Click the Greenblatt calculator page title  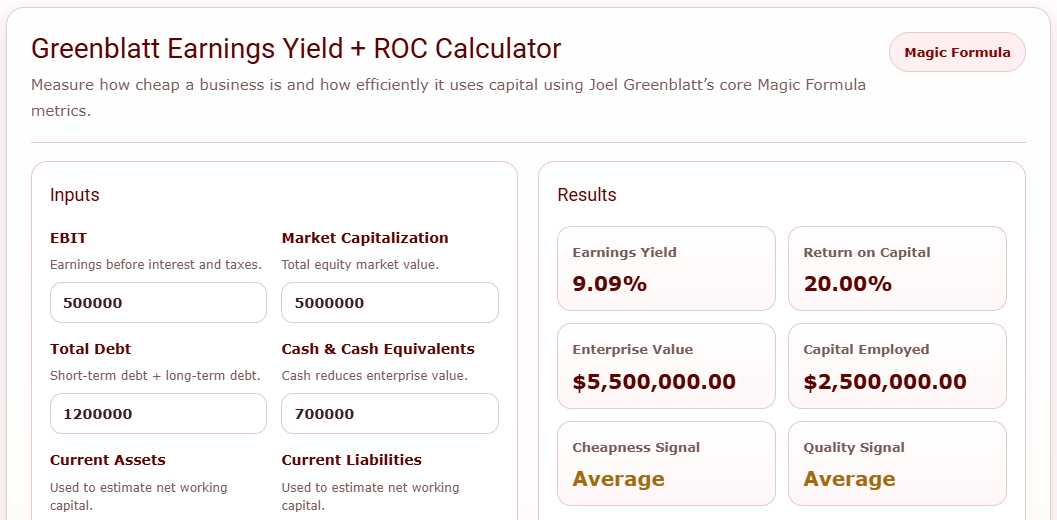click(296, 49)
